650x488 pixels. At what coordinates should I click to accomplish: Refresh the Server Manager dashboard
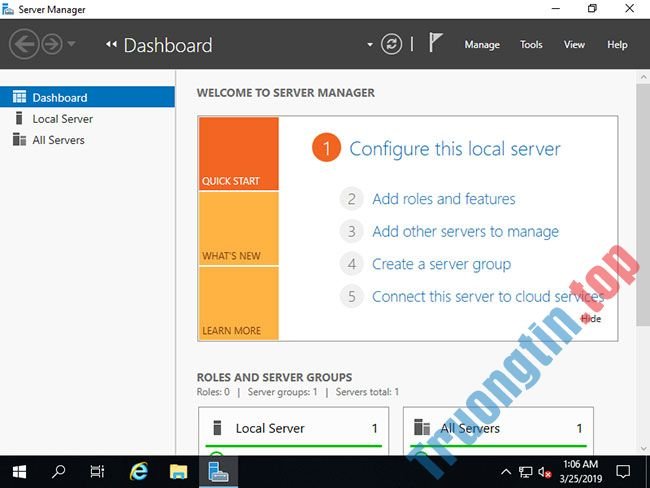point(391,44)
